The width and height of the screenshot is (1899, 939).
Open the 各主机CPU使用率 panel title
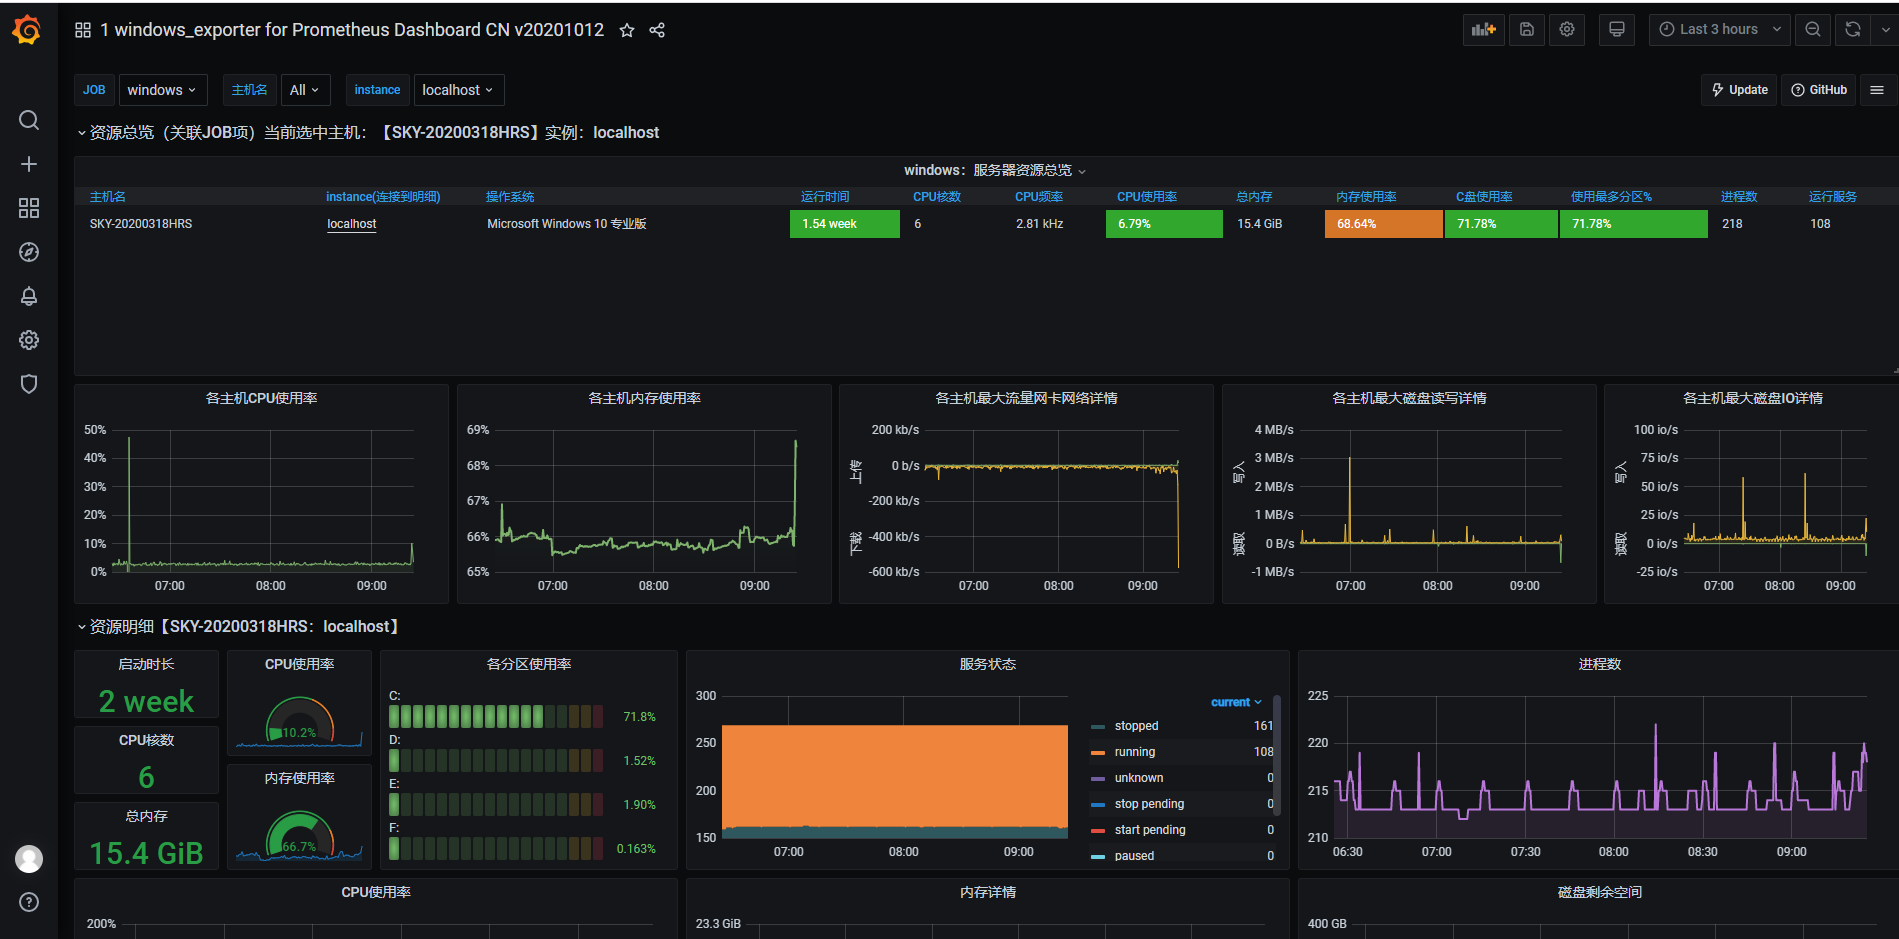(x=262, y=398)
